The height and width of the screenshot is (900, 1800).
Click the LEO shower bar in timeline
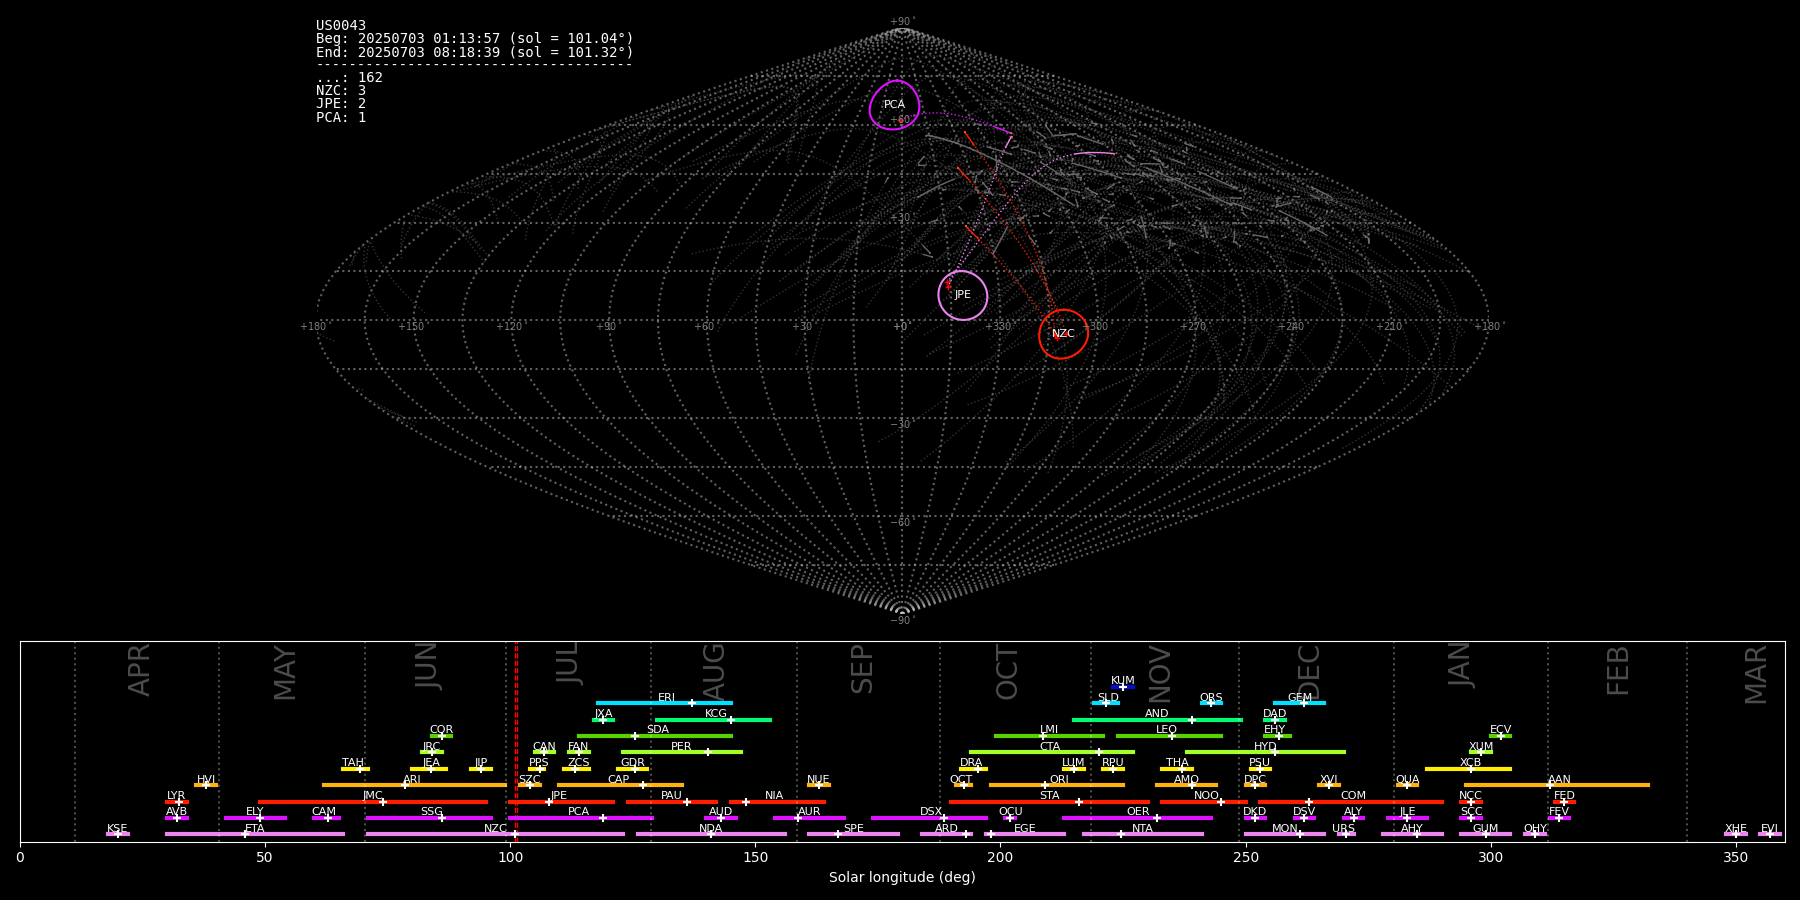[1169, 736]
